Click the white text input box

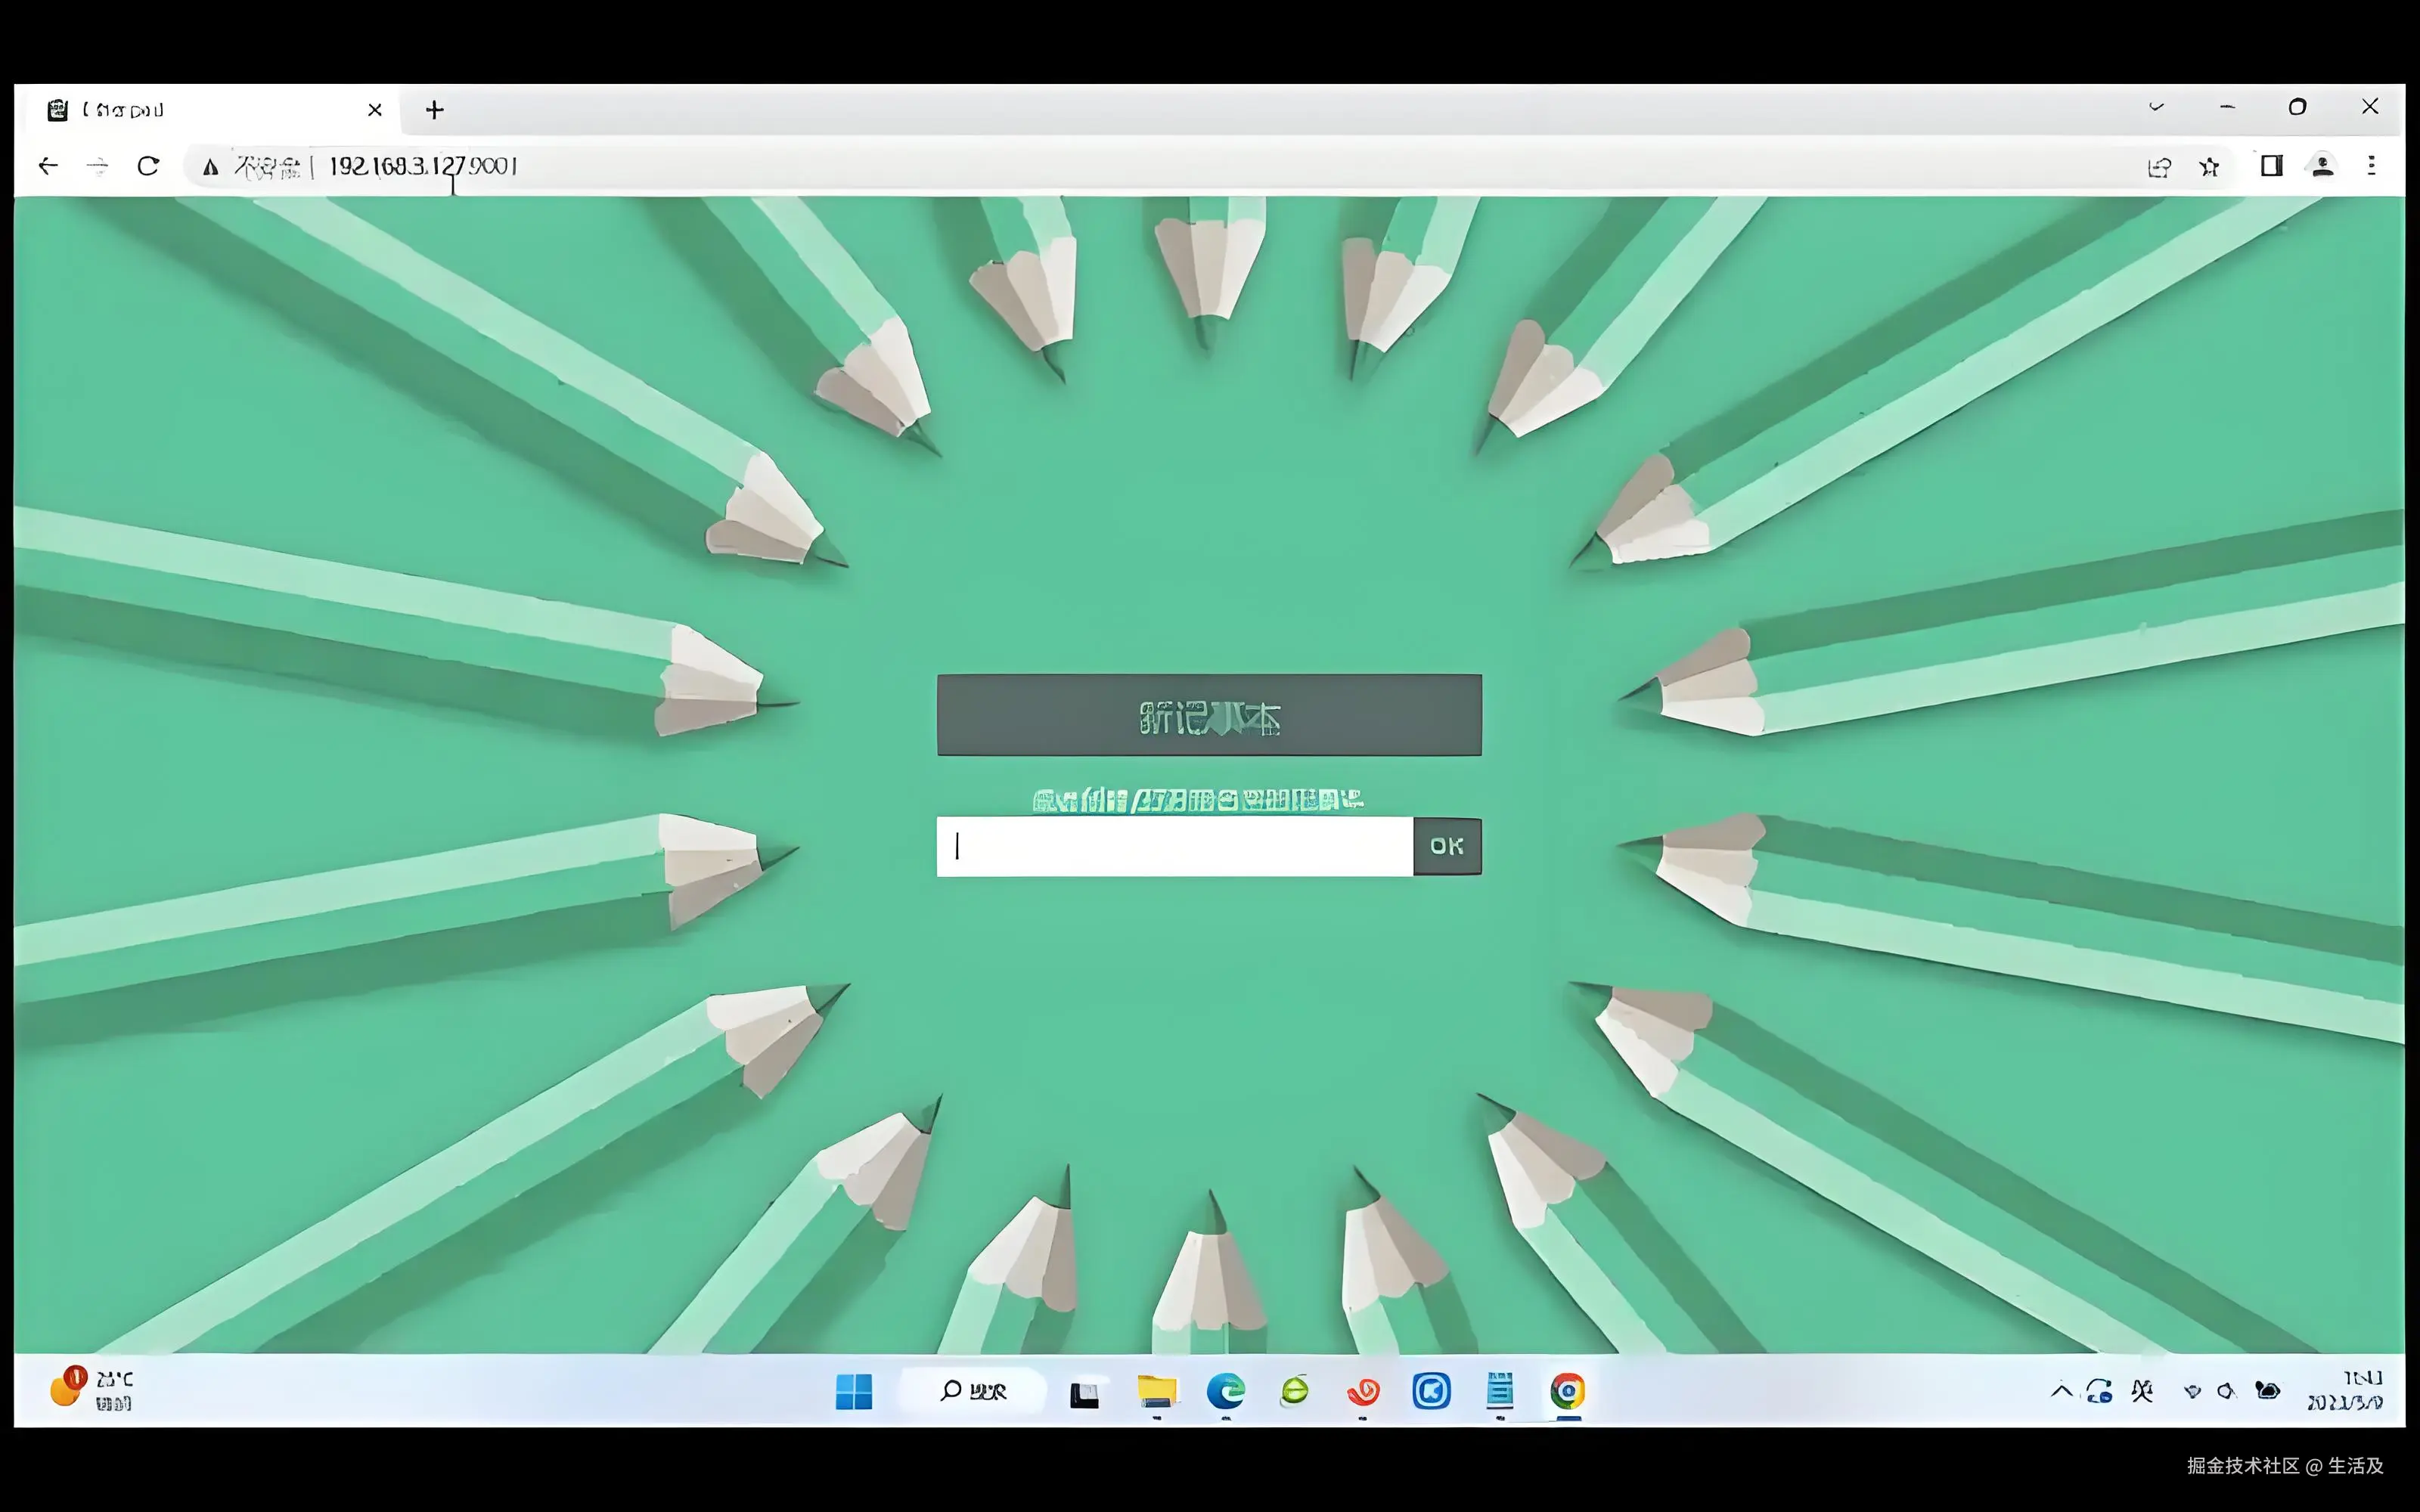tap(1174, 847)
